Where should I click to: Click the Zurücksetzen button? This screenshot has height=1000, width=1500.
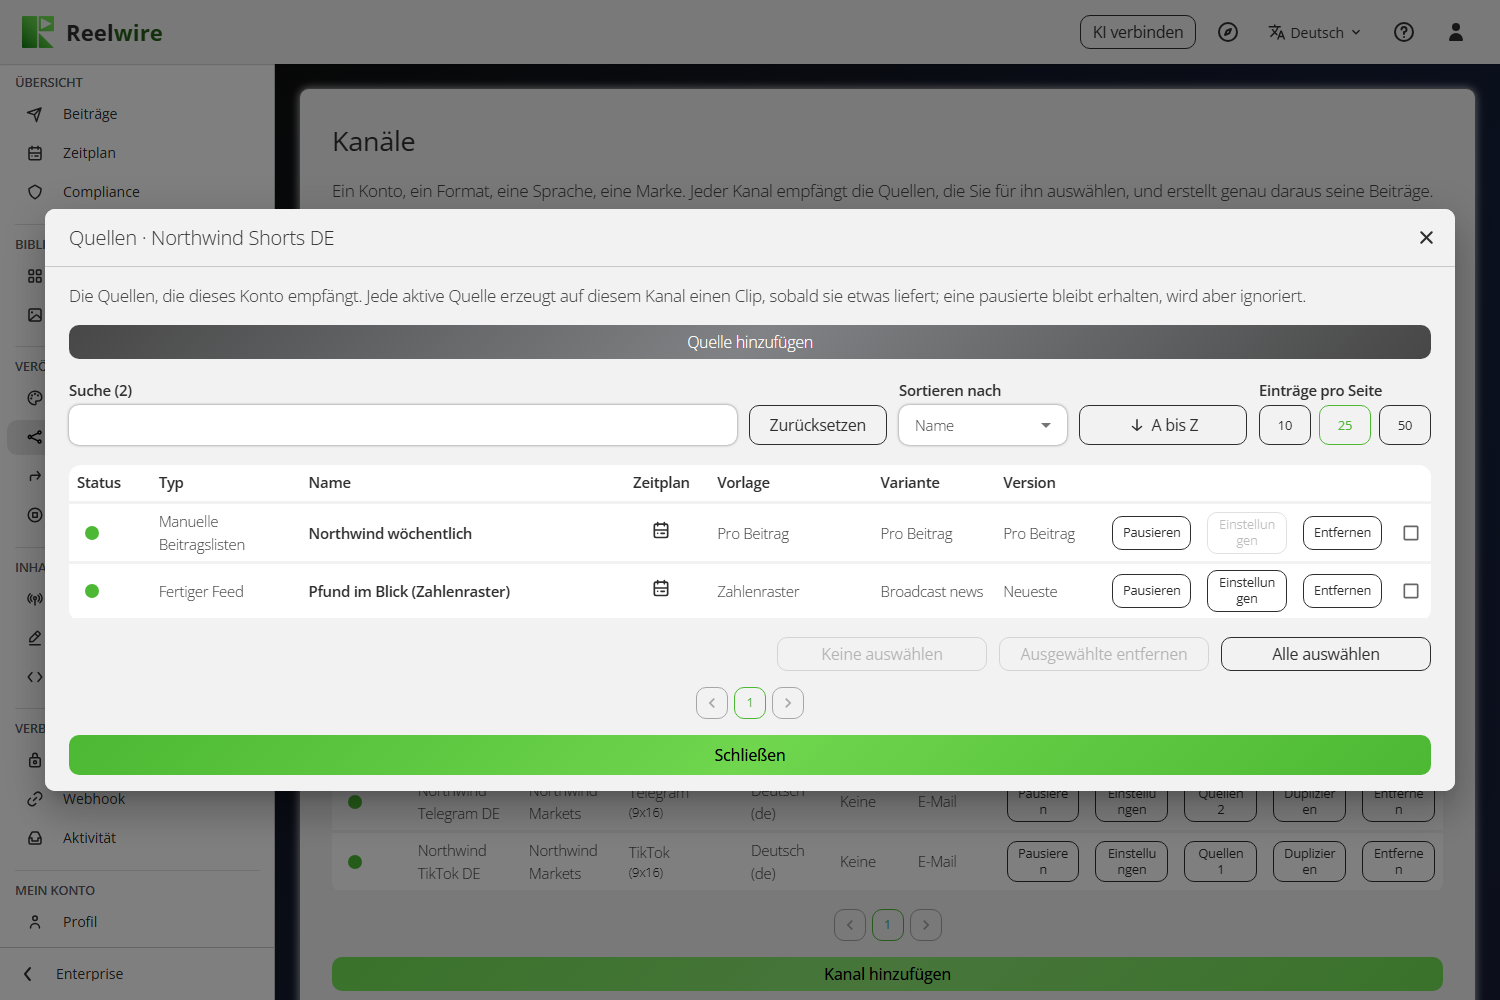tap(818, 425)
